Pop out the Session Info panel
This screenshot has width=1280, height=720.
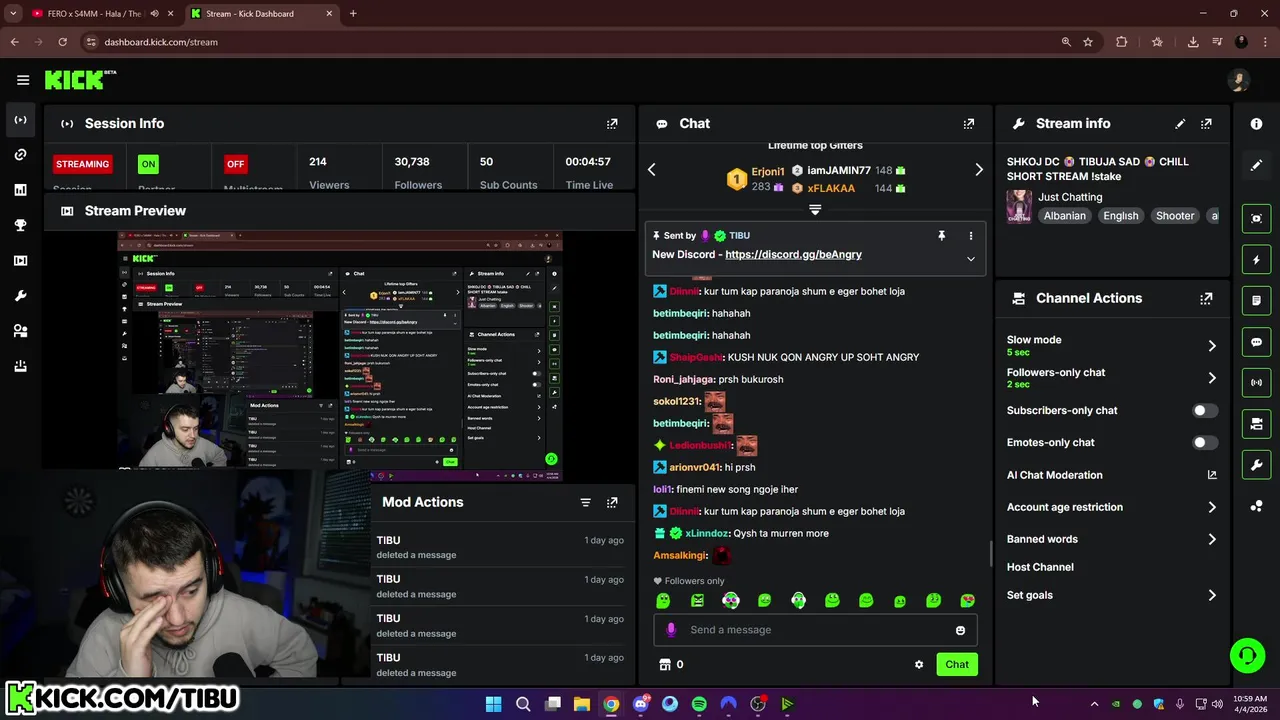612,124
